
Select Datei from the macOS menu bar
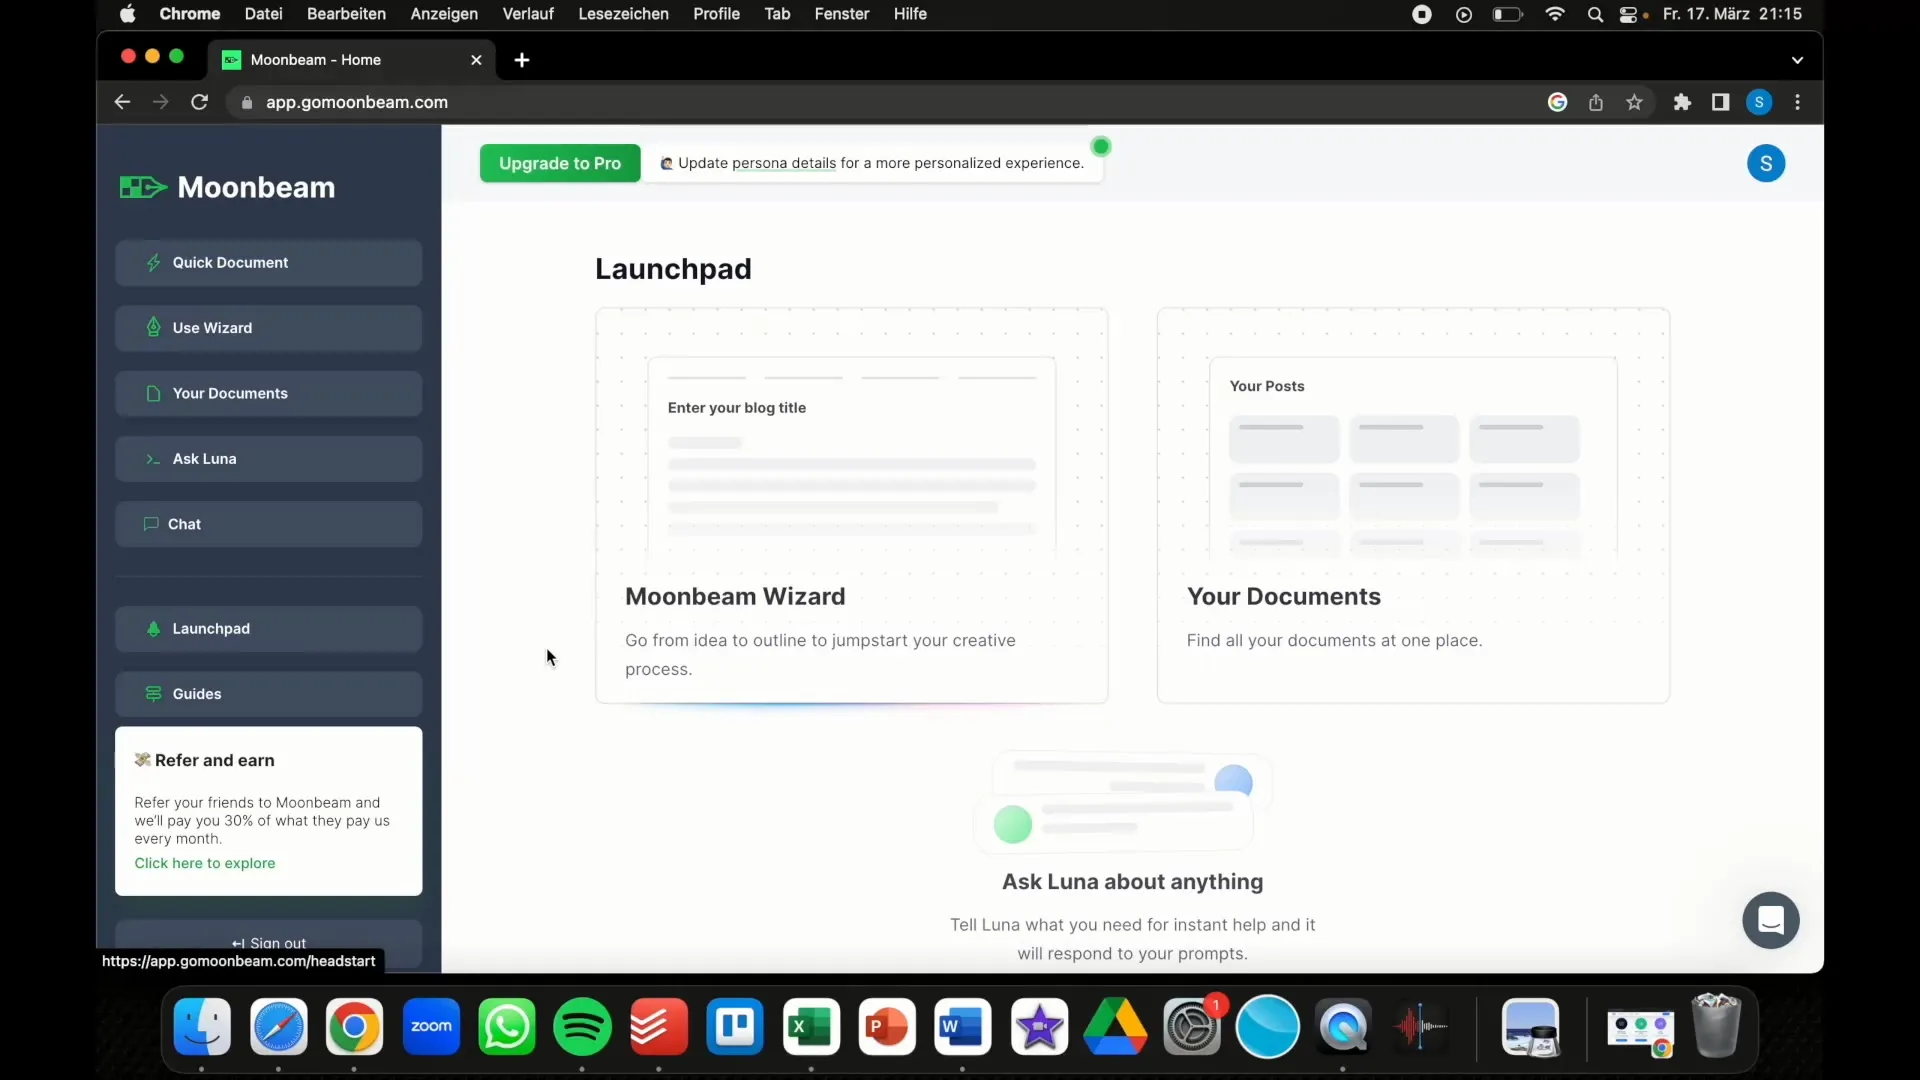tap(262, 13)
